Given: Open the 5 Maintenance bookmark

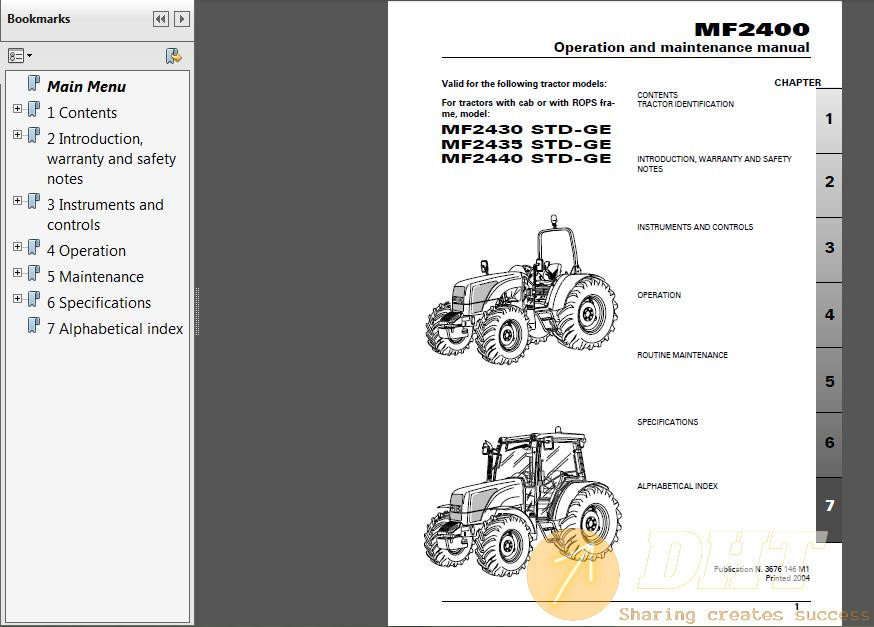Looking at the screenshot, I should [95, 277].
